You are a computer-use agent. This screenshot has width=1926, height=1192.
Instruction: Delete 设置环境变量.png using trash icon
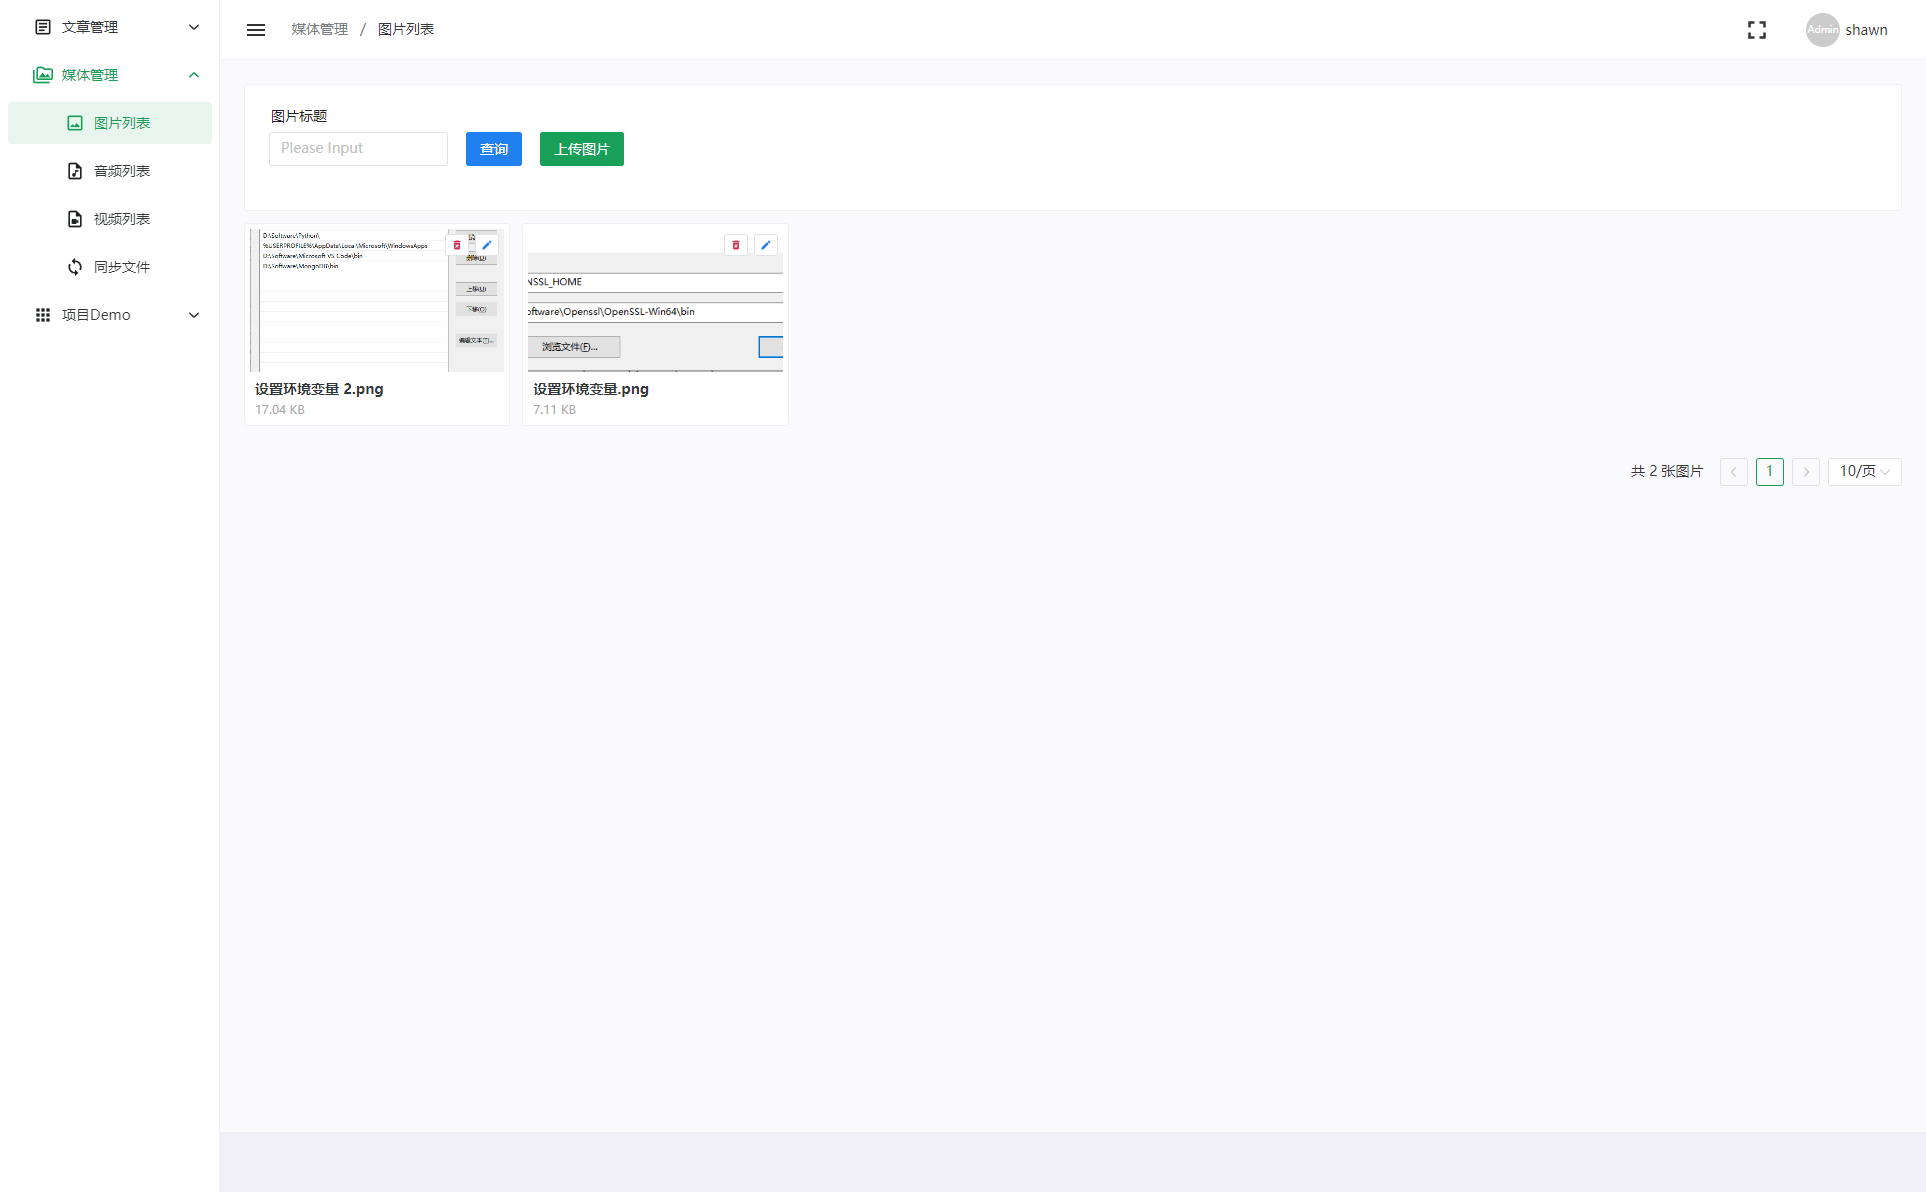736,245
